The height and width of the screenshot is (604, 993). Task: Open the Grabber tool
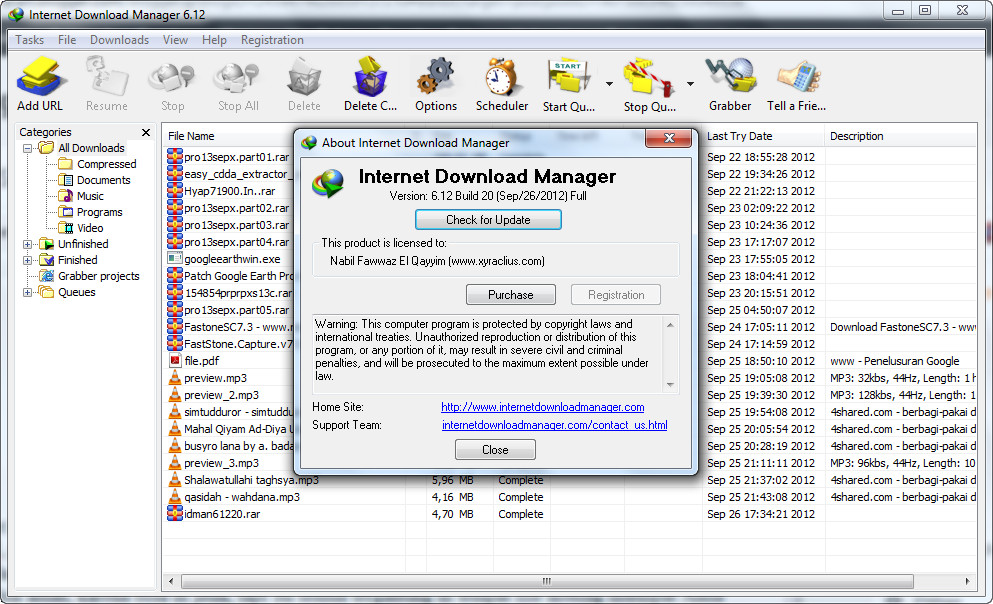click(730, 77)
